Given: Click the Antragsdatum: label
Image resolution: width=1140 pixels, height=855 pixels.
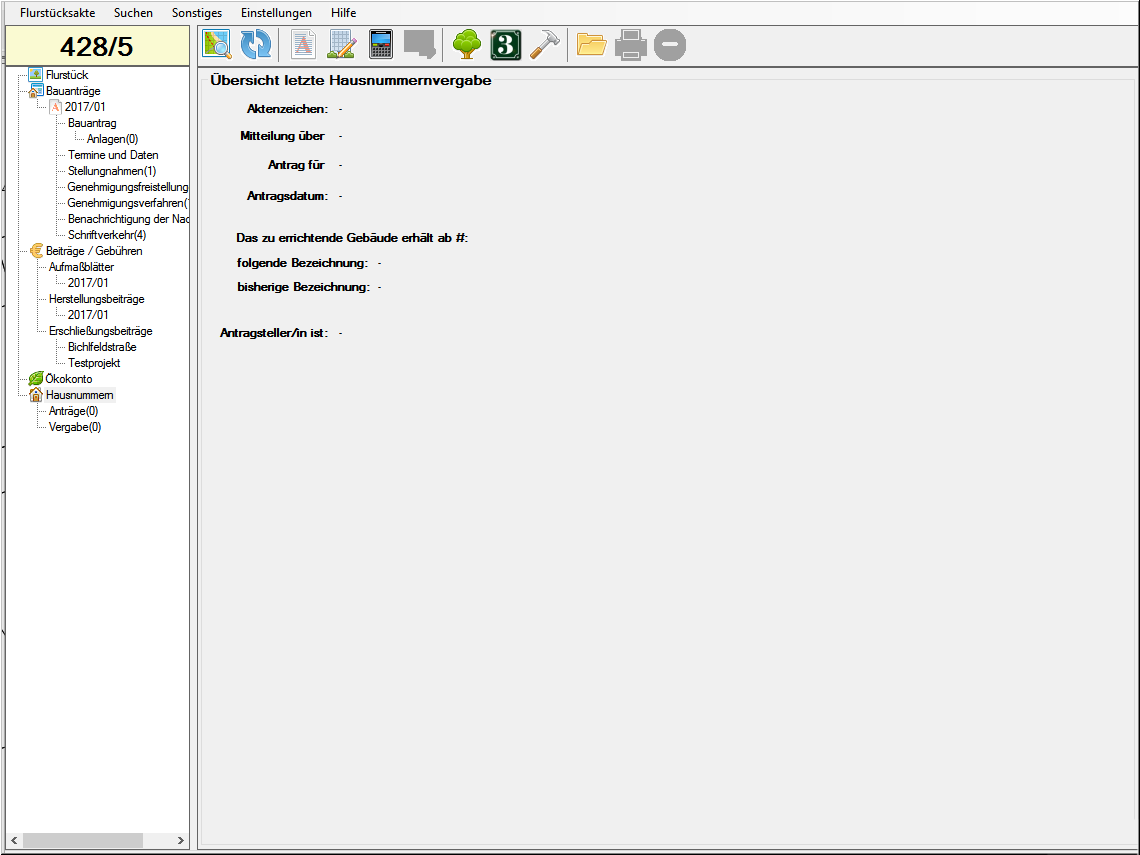Looking at the screenshot, I should coord(287,196).
